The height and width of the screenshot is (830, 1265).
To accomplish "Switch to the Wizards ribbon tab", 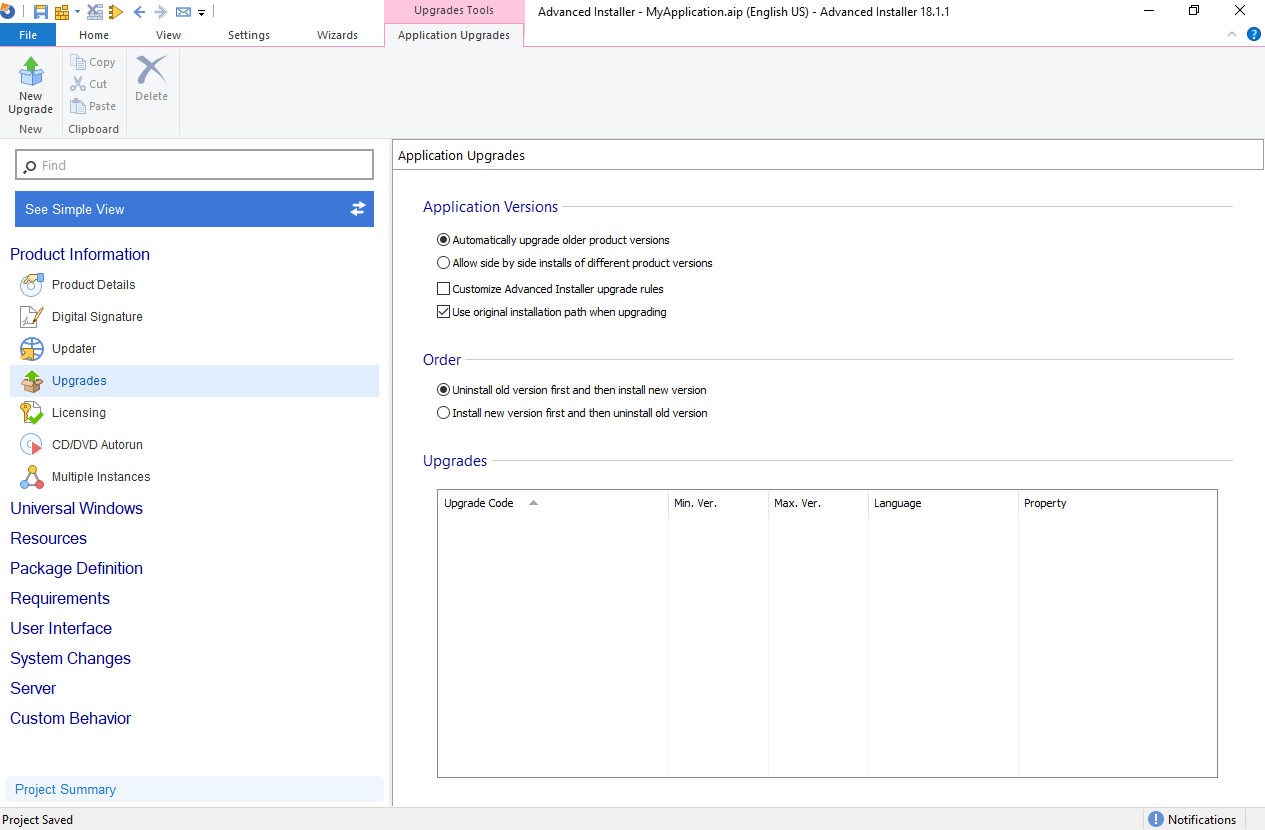I will [338, 35].
